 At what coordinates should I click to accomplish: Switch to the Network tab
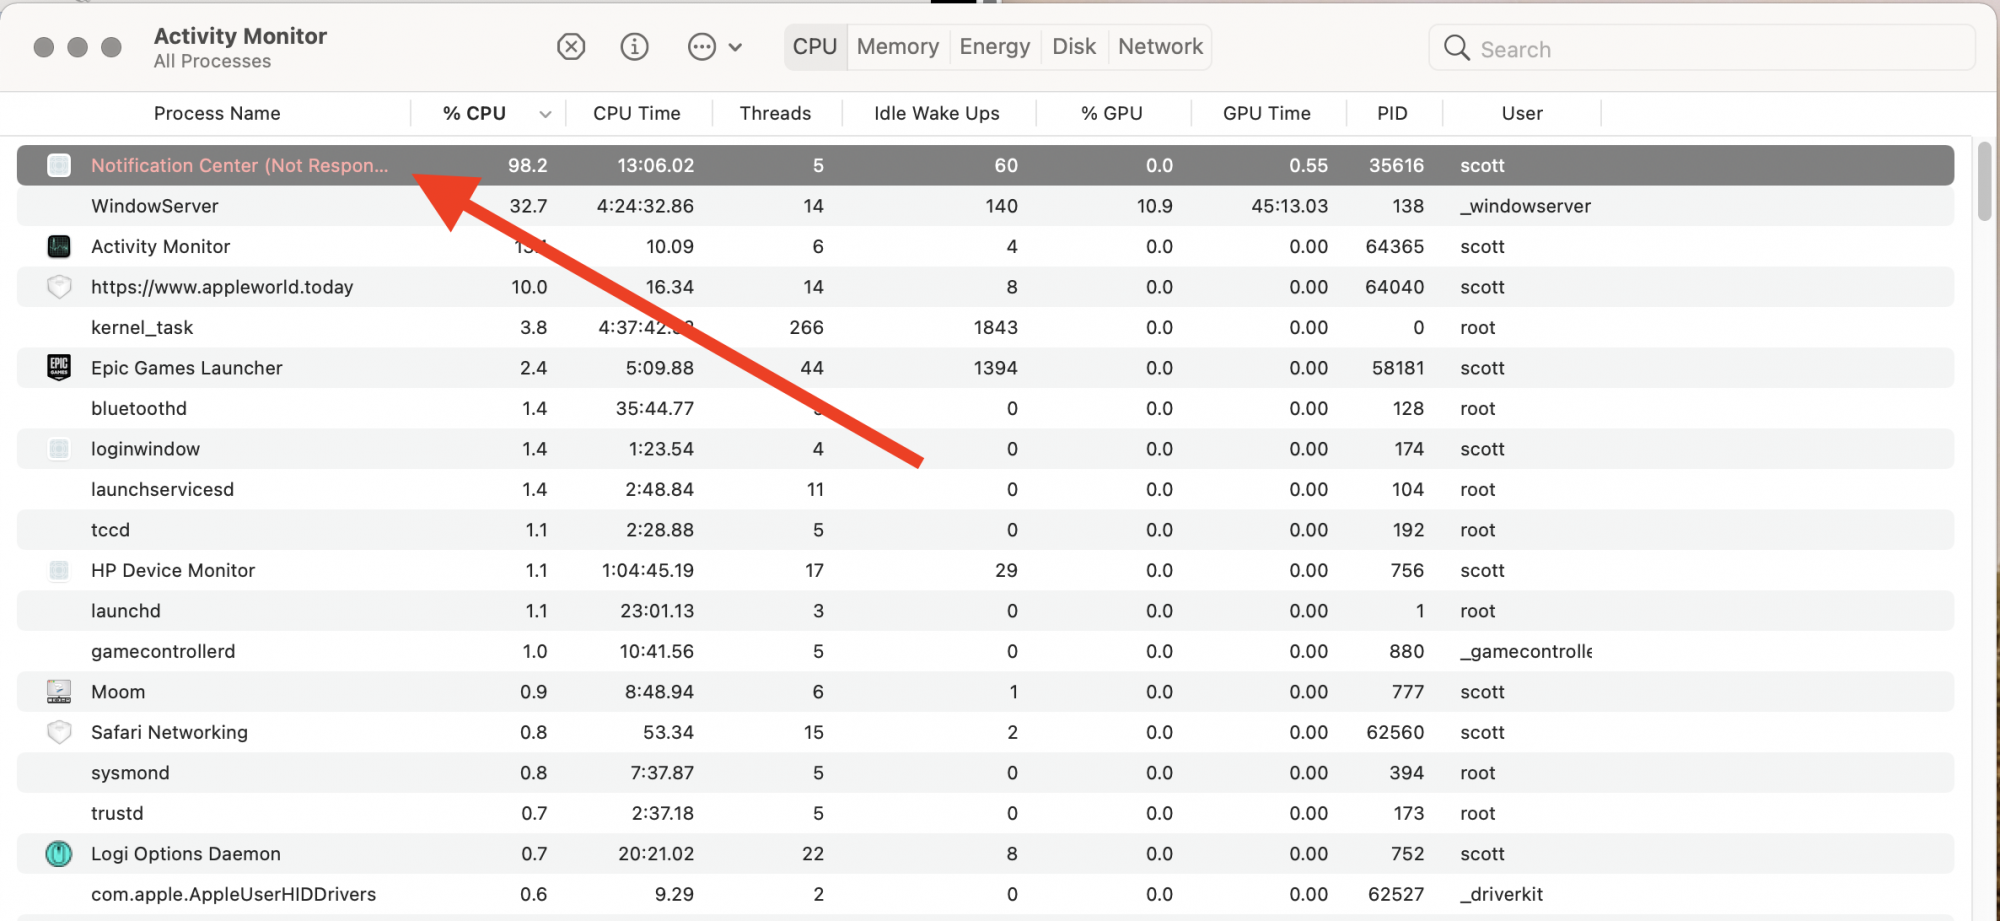(x=1159, y=46)
